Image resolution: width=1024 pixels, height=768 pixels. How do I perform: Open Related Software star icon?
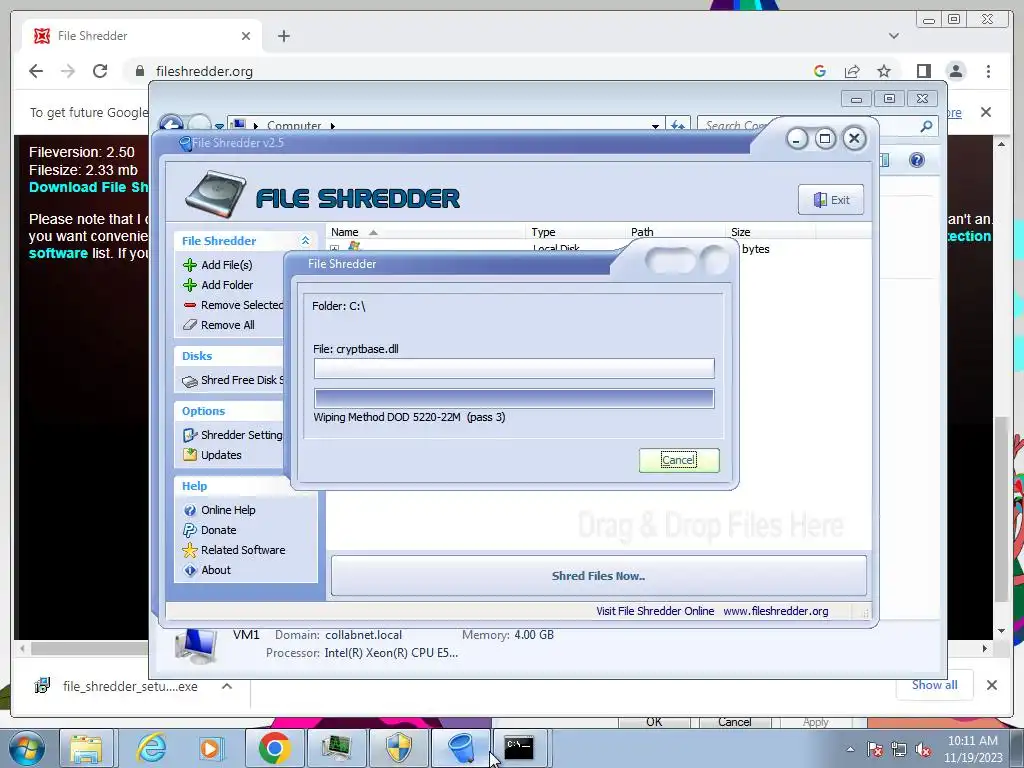[x=190, y=550]
